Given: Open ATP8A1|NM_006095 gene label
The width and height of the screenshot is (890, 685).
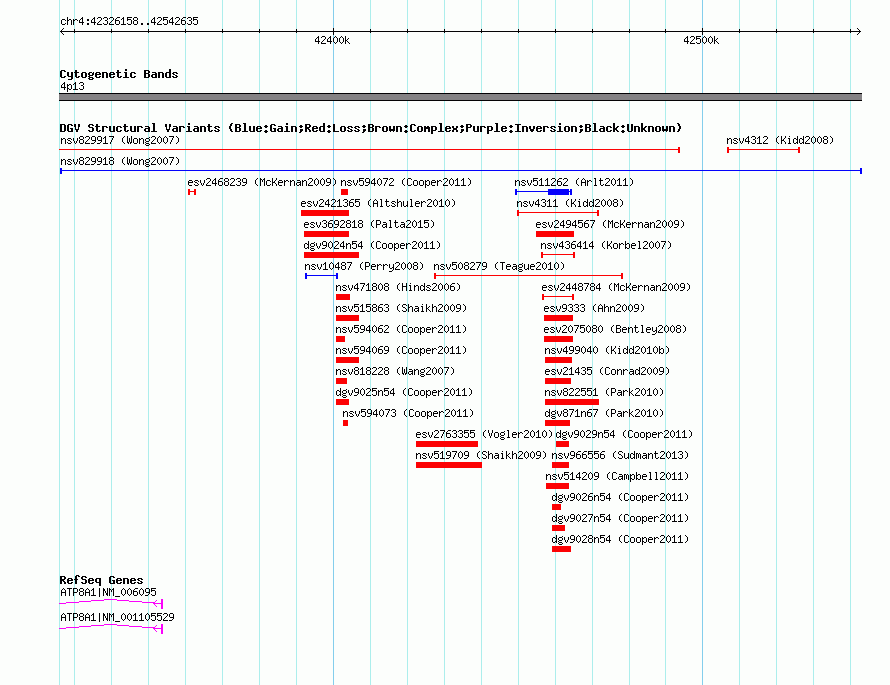Looking at the screenshot, I should (x=108, y=592).
